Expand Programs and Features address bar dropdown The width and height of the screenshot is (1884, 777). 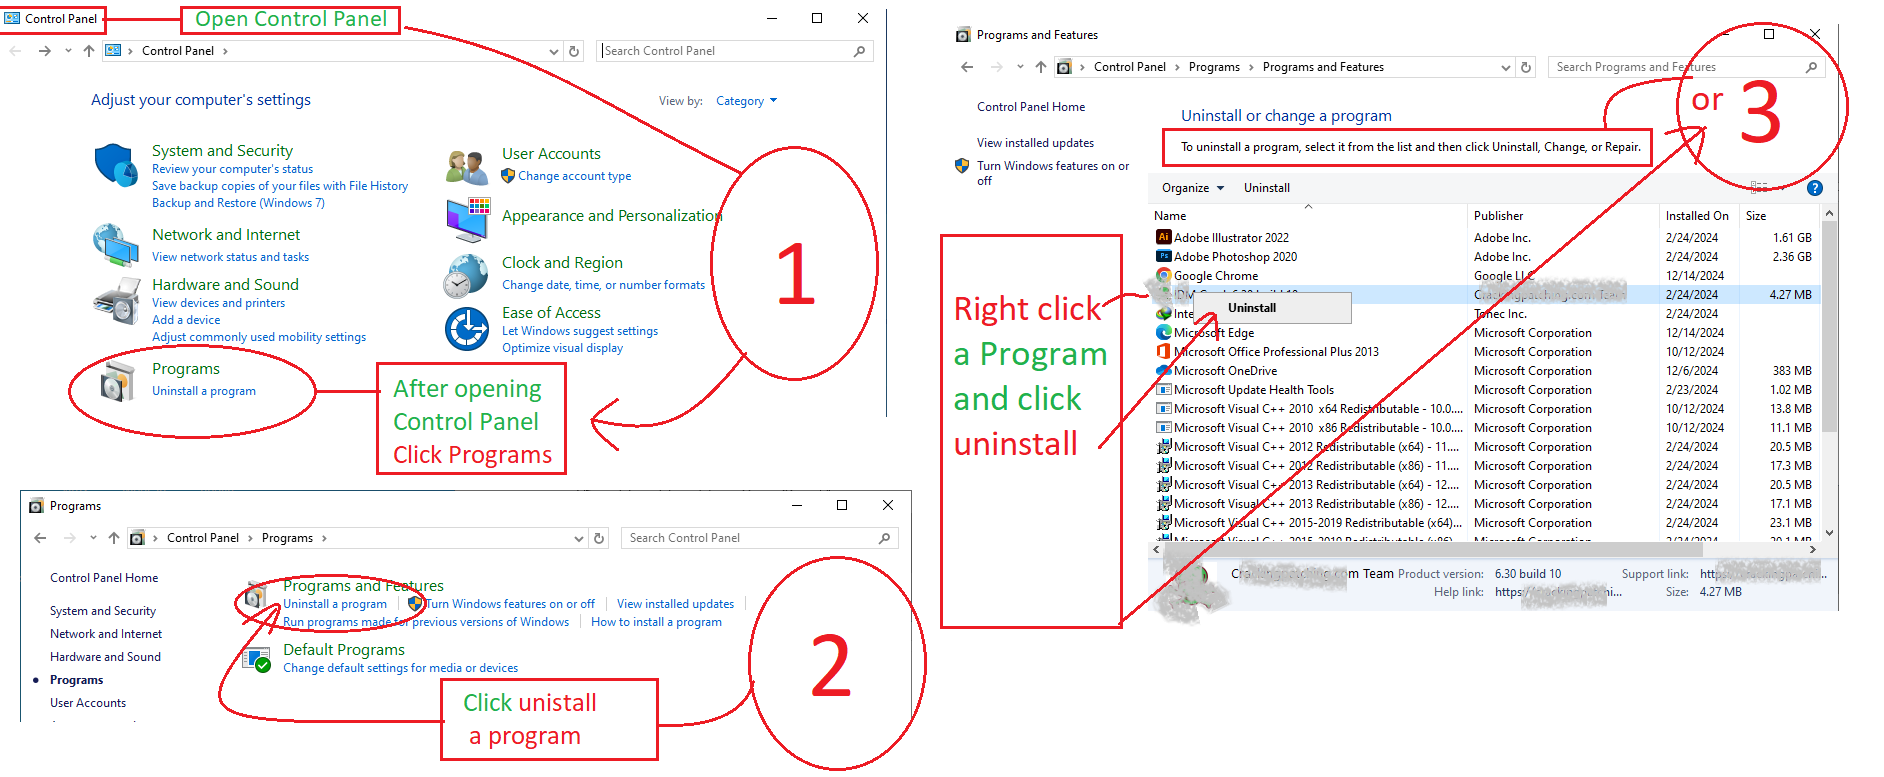click(1506, 67)
